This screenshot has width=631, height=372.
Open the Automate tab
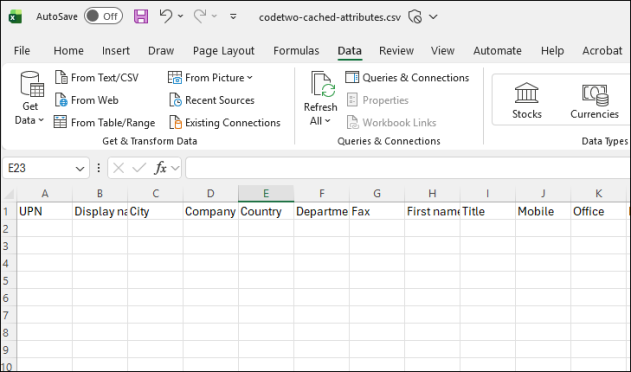pos(497,51)
